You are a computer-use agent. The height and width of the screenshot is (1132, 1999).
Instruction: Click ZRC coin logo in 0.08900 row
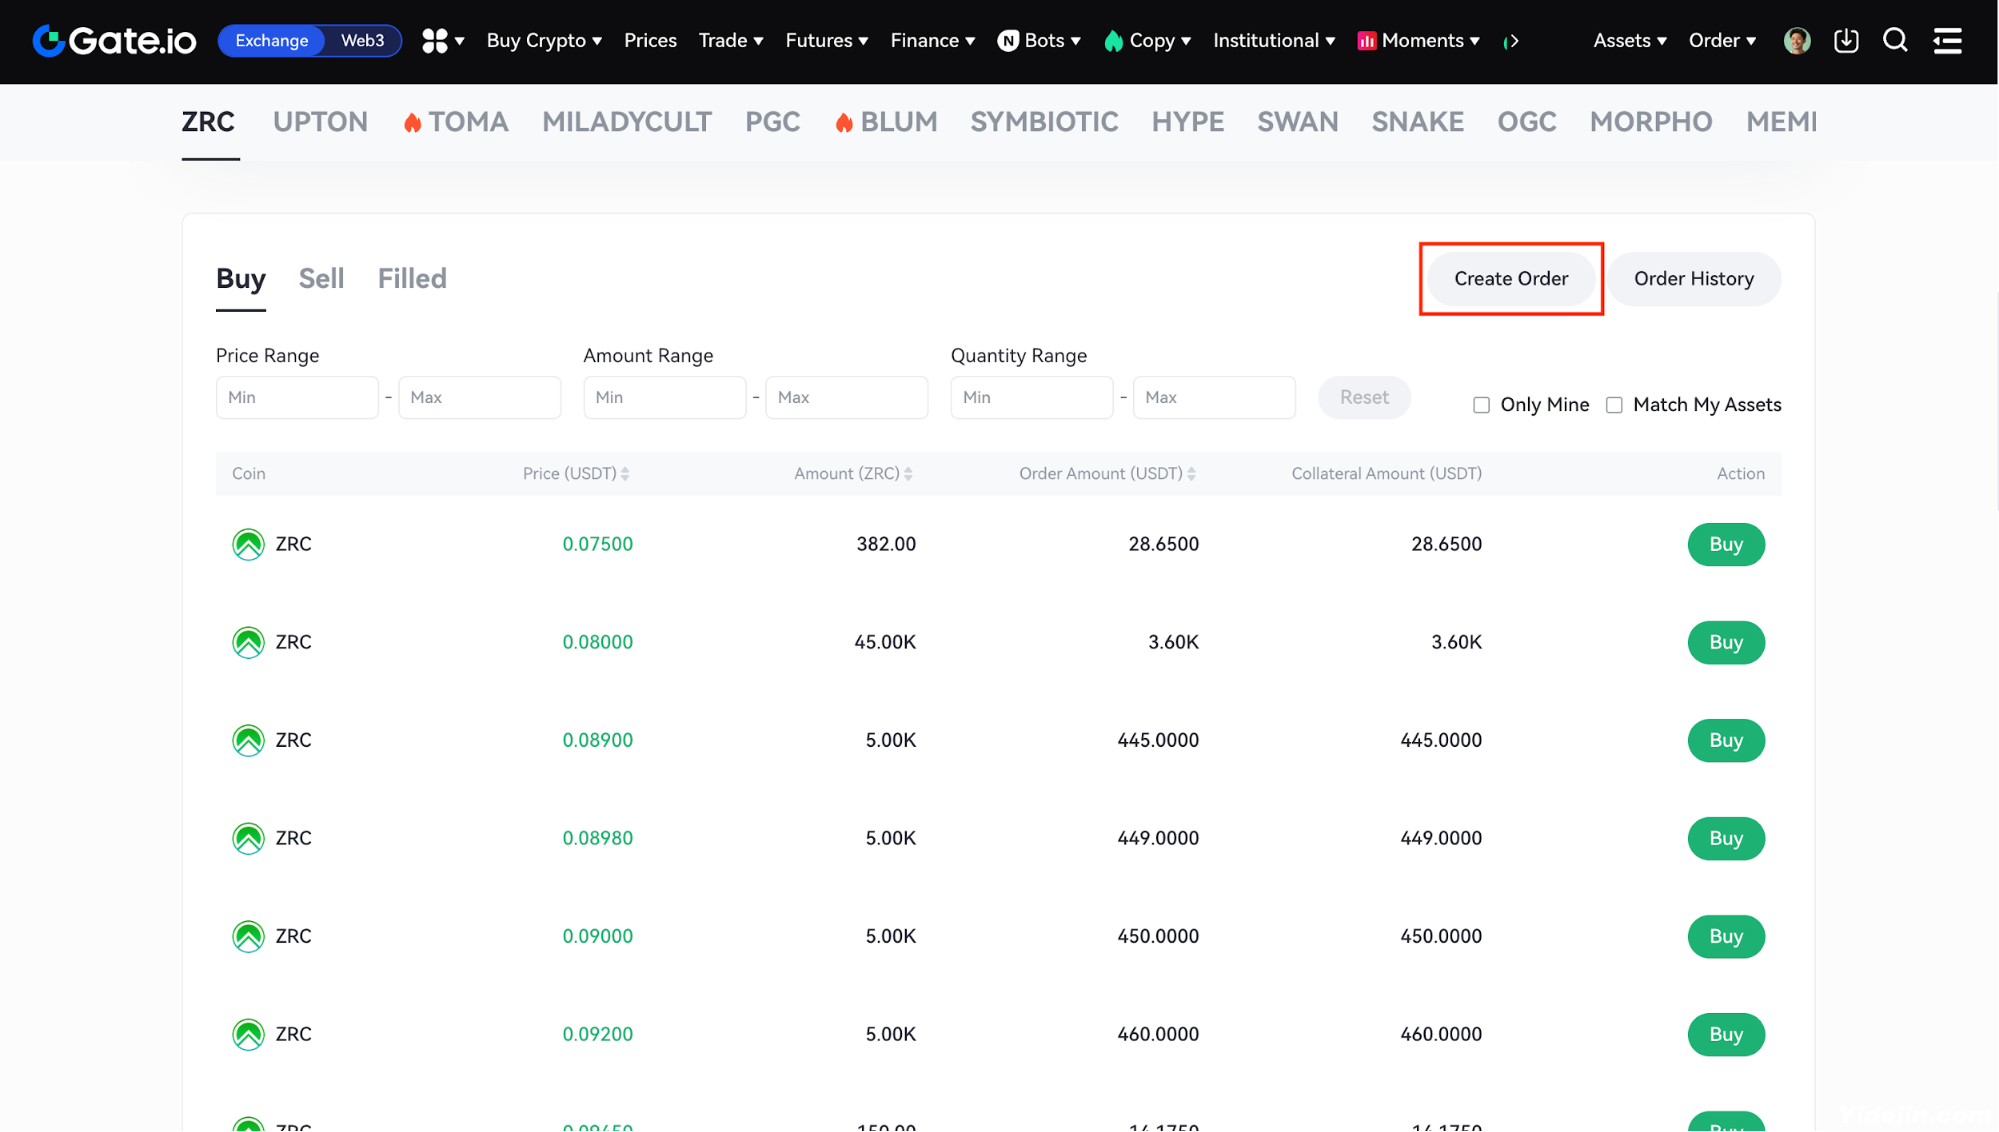(248, 740)
